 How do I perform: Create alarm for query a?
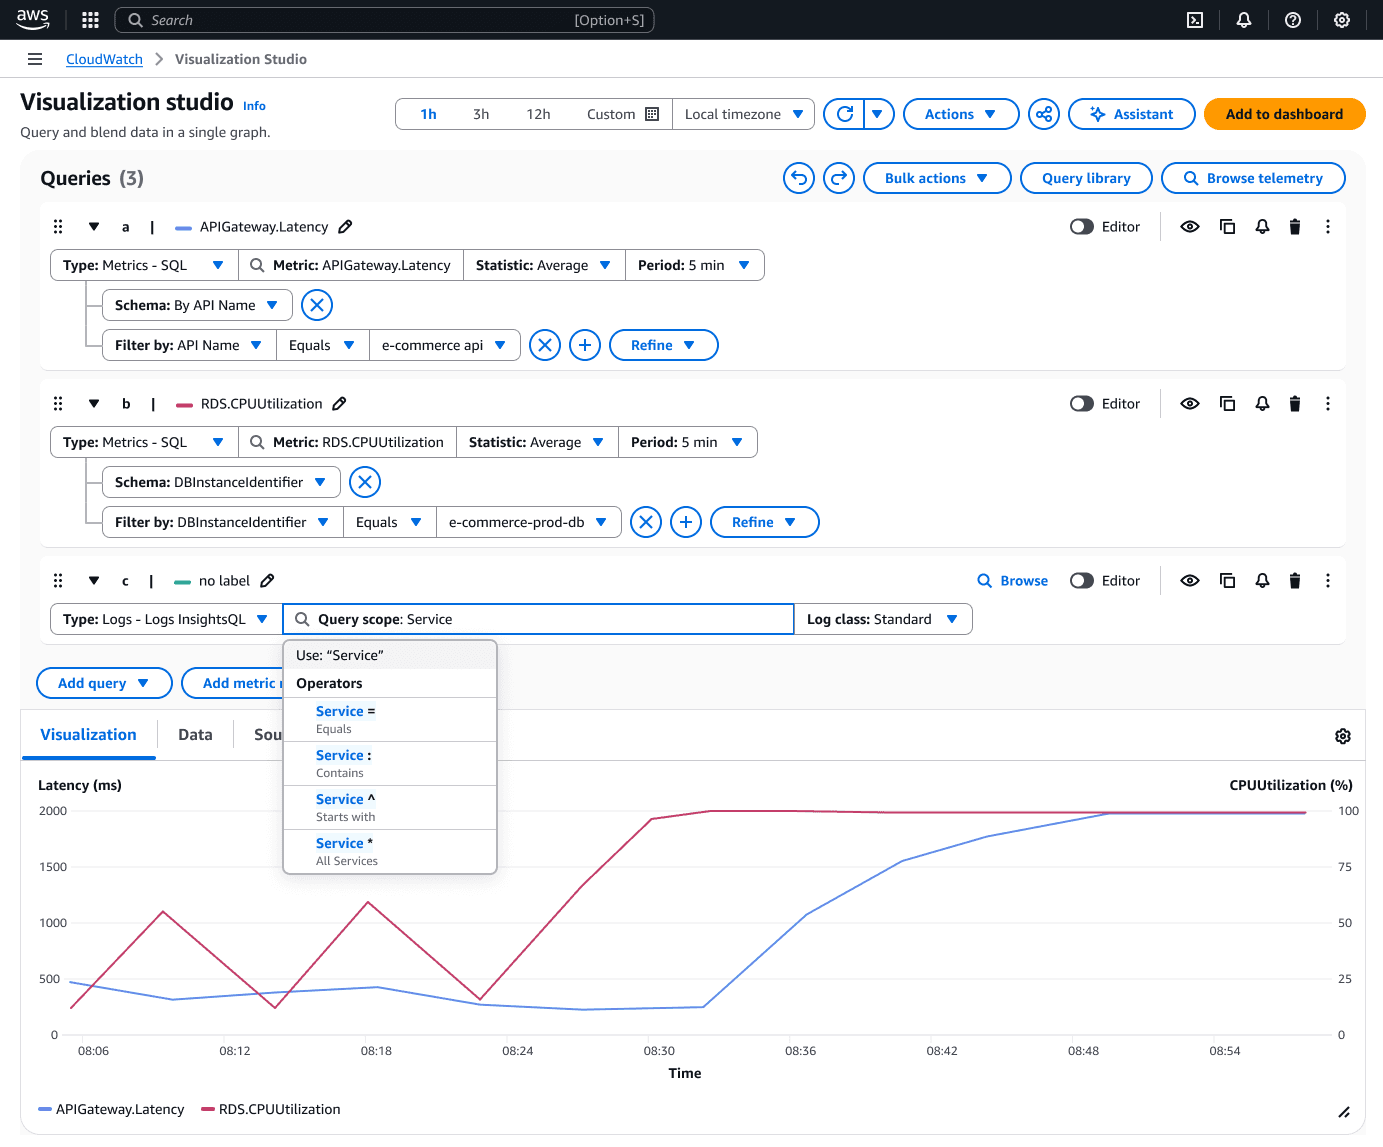tap(1263, 227)
